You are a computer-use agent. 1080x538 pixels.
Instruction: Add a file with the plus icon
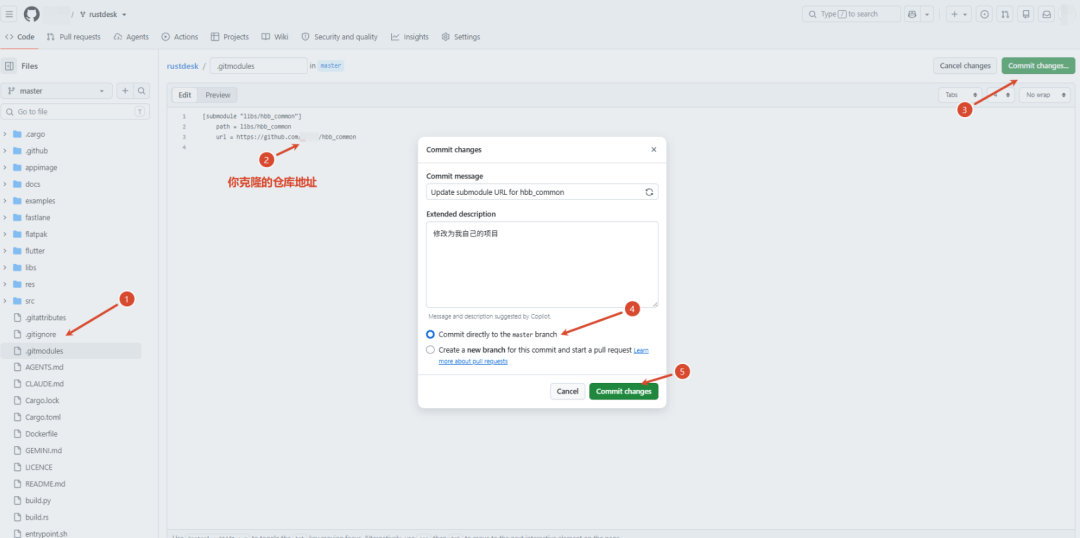pyautogui.click(x=125, y=91)
